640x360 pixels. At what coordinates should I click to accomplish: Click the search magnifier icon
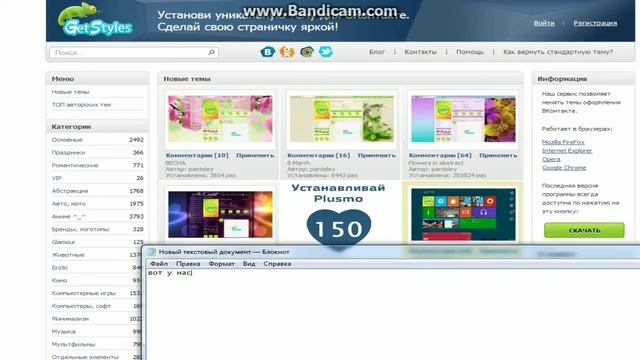[211, 52]
